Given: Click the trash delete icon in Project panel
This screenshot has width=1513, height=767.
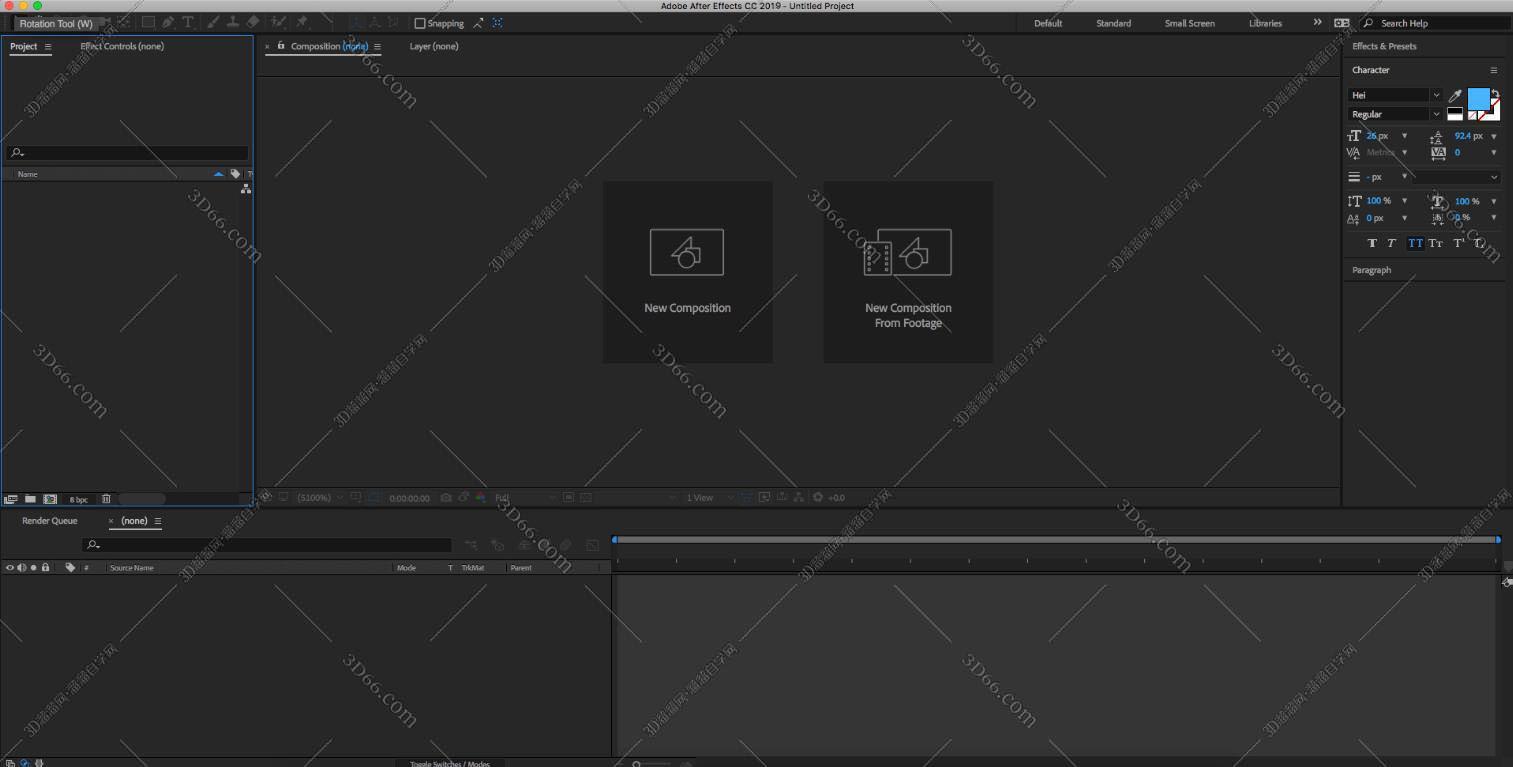Looking at the screenshot, I should 106,498.
